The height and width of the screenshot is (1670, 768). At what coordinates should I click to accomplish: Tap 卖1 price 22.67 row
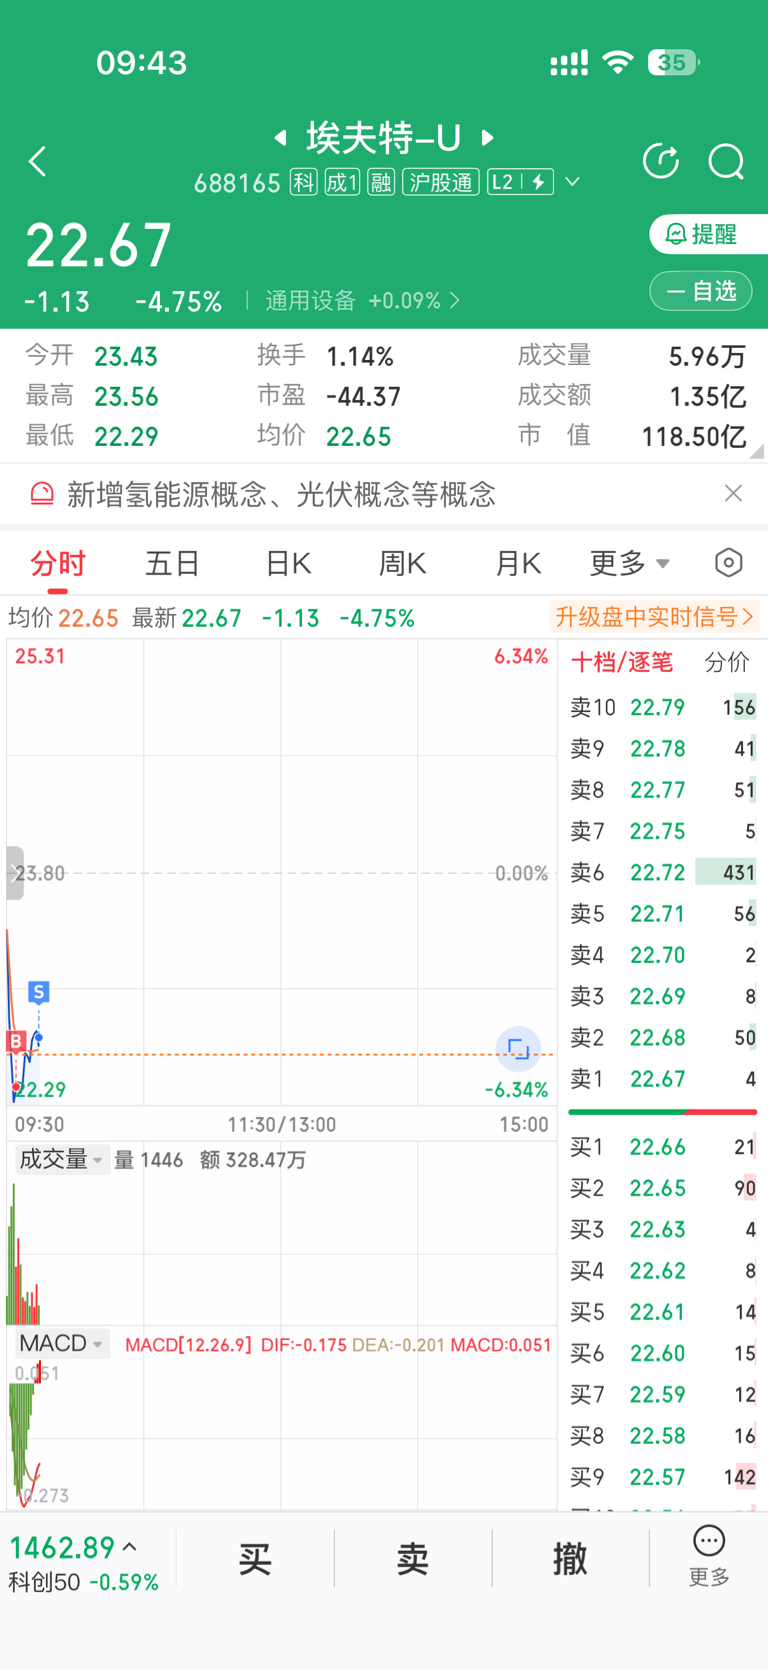pos(662,1079)
